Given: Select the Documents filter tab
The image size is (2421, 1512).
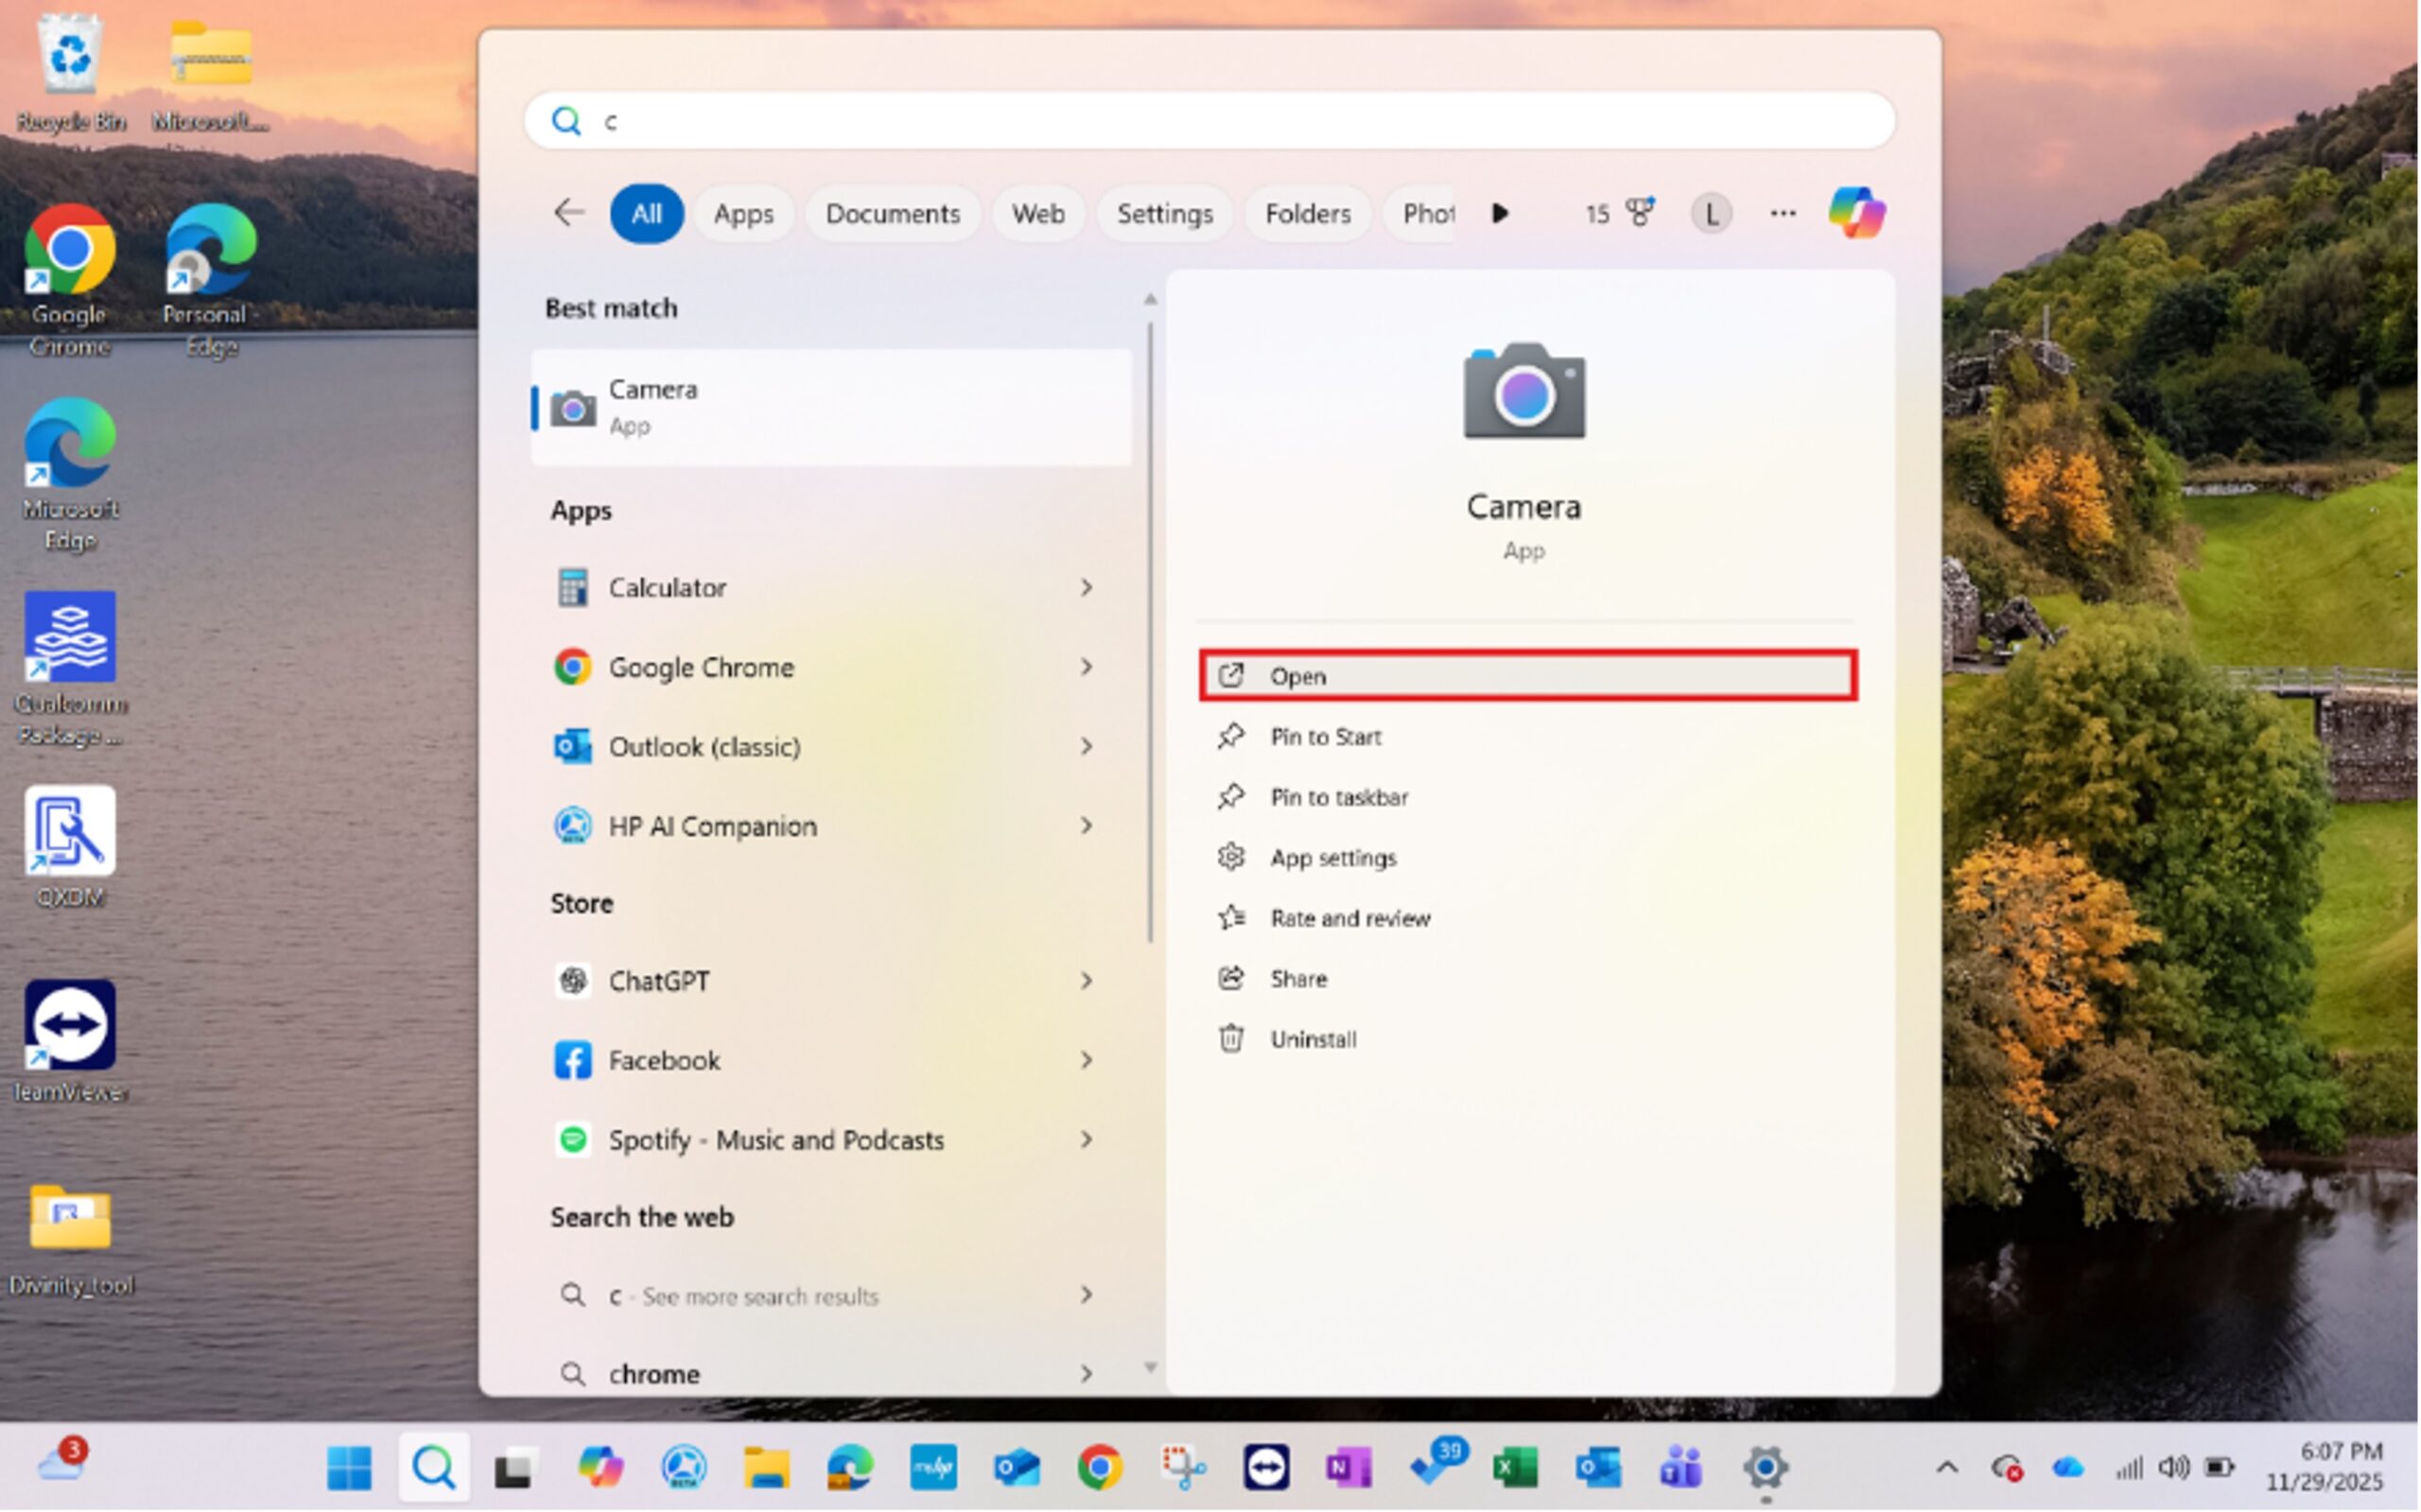Looking at the screenshot, I should pyautogui.click(x=892, y=214).
